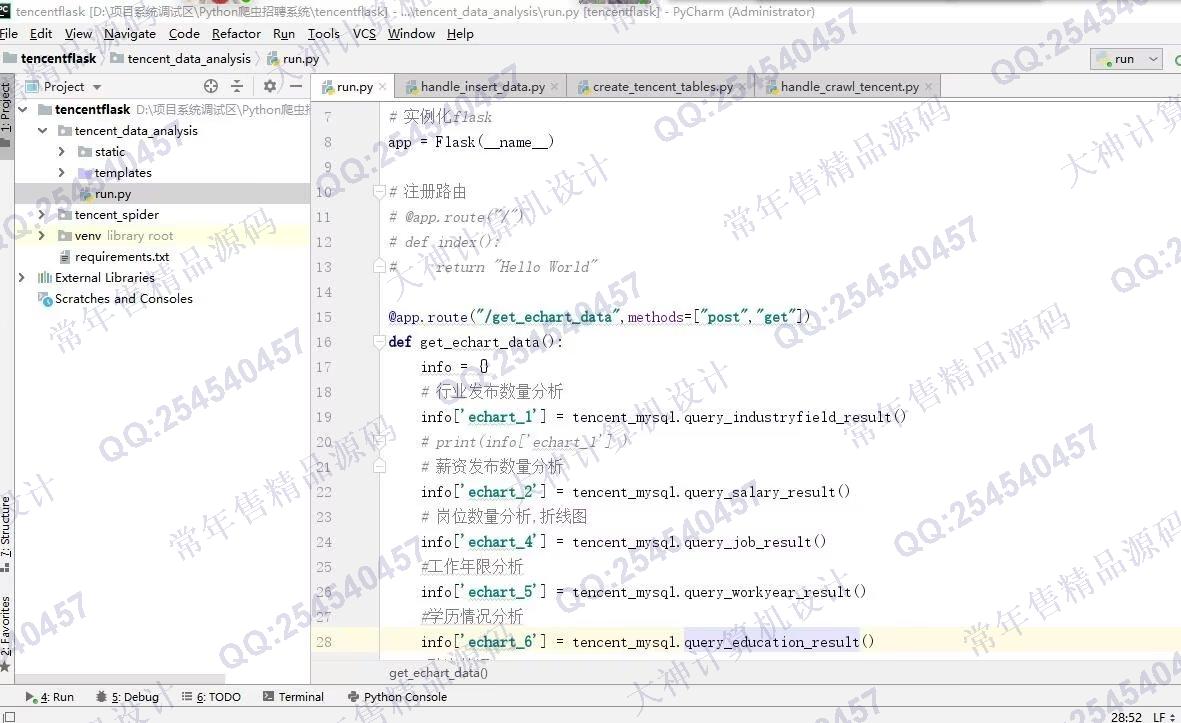Viewport: 1181px width, 723px height.
Task: Open the Project view selector dropdown
Action: click(64, 87)
